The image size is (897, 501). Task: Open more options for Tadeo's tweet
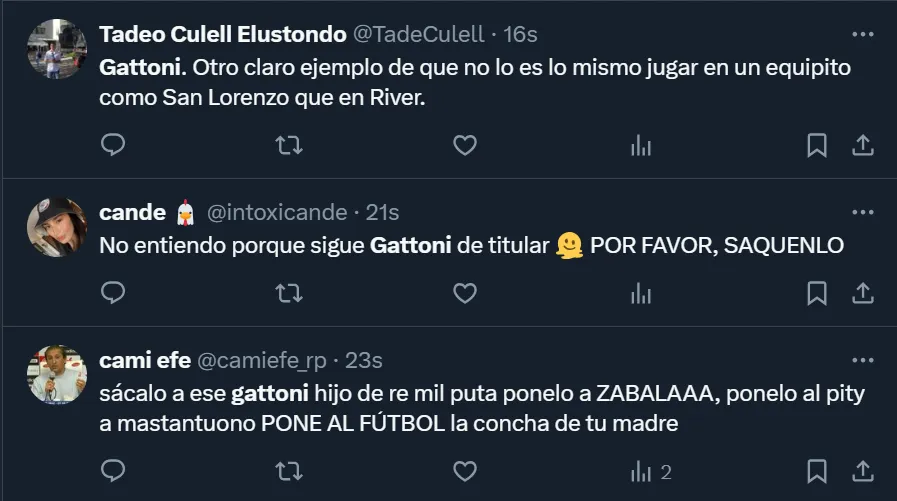point(862,34)
